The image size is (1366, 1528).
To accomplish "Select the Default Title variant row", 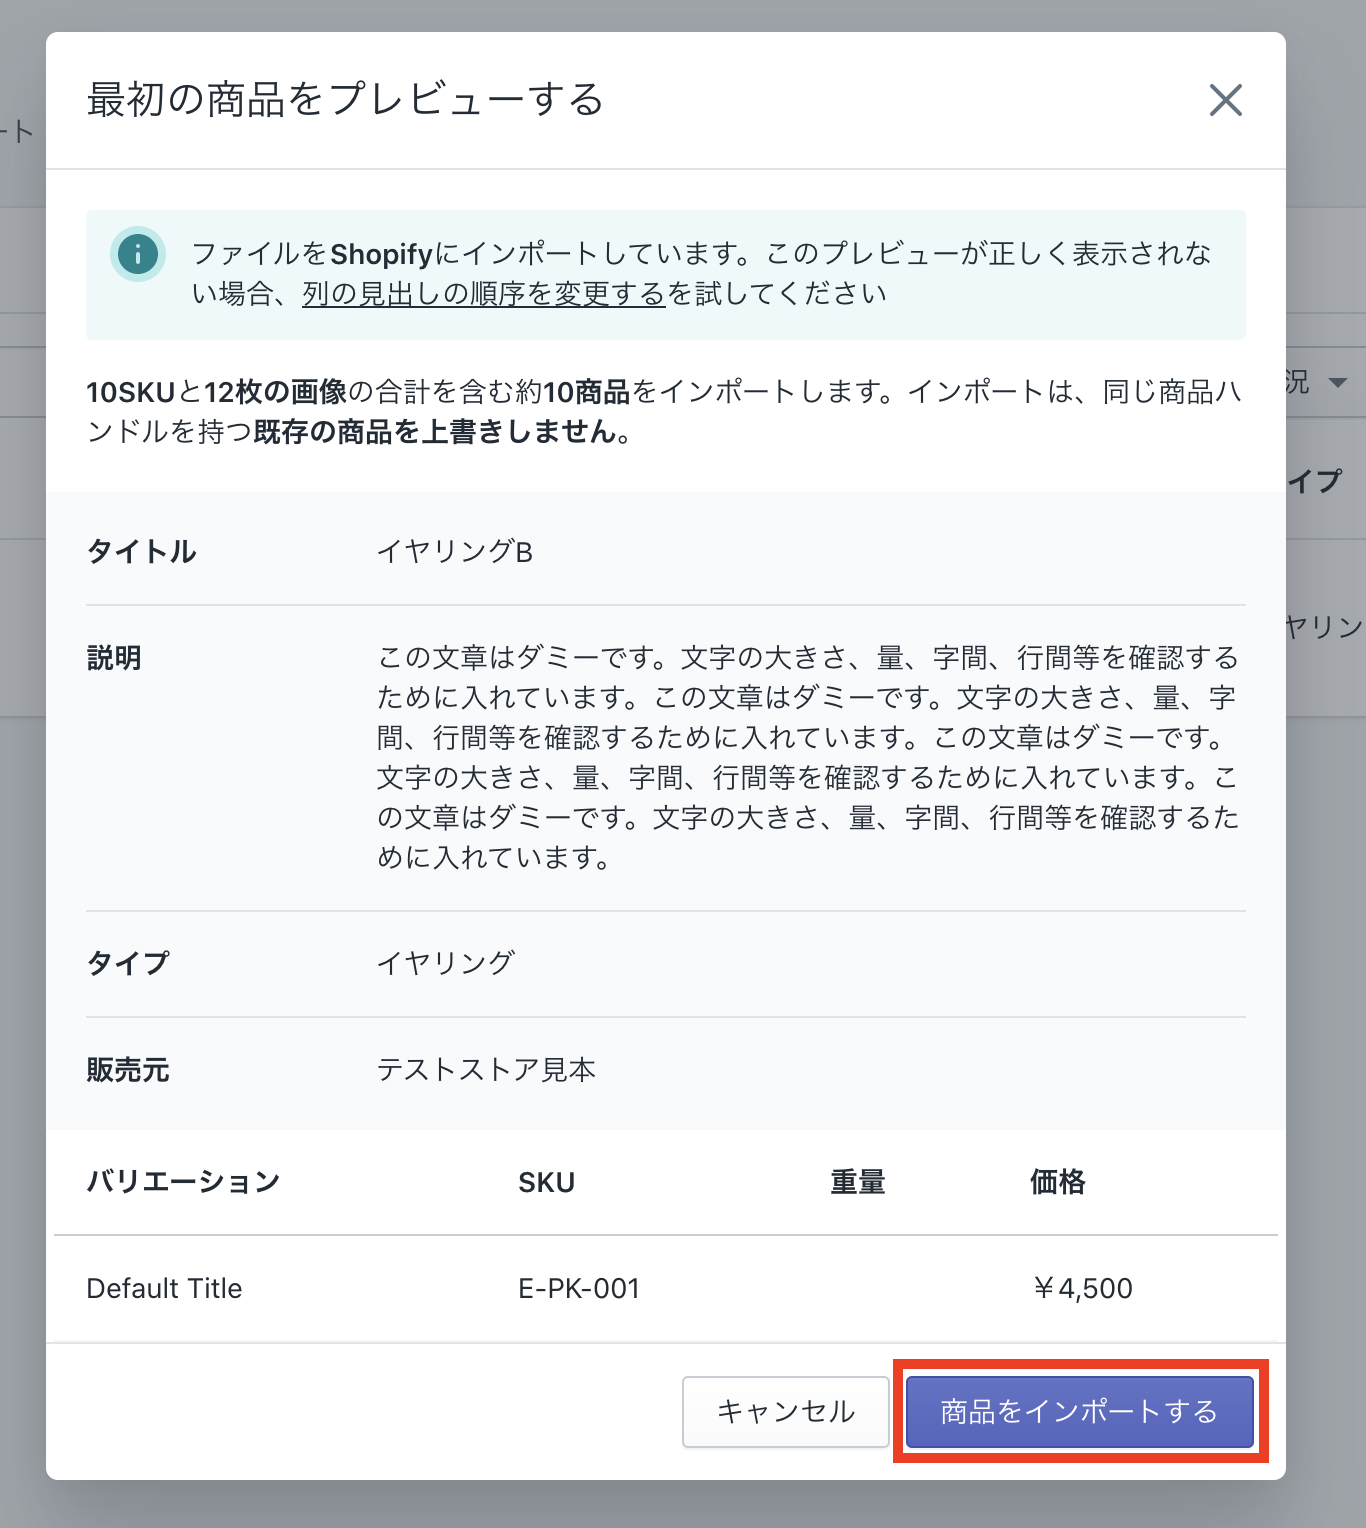I will 165,1288.
